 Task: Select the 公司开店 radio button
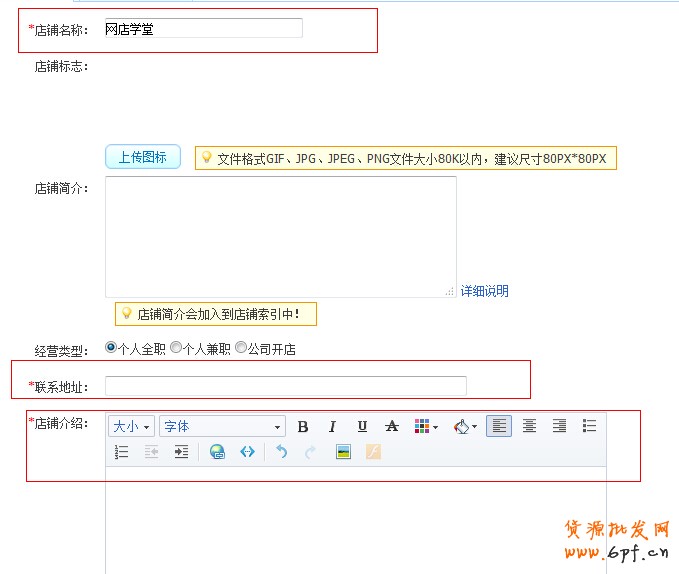(x=241, y=349)
